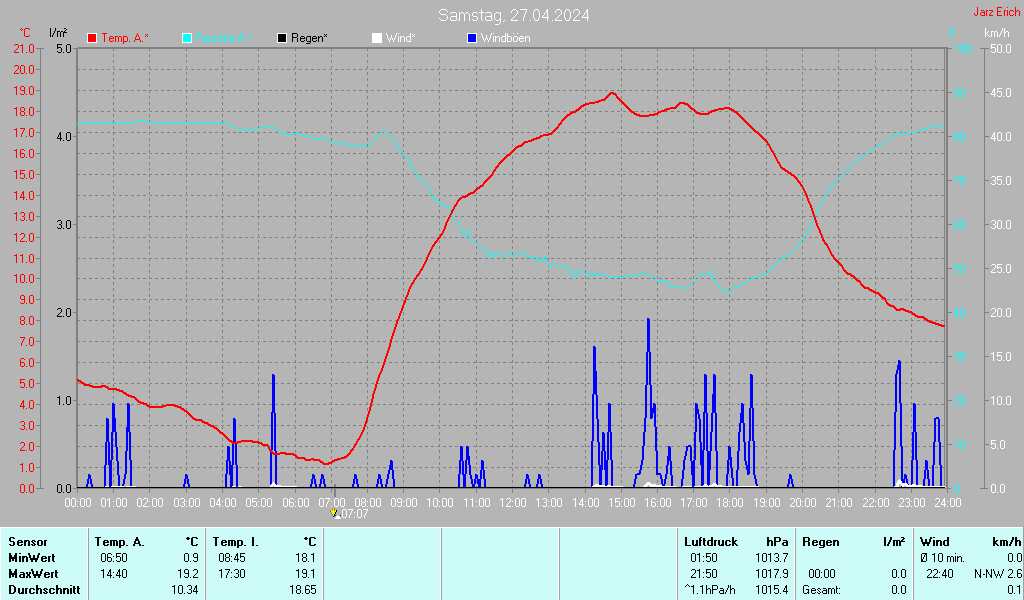1024x600 pixels.
Task: Click the cyan humidity legend square
Action: pyautogui.click(x=187, y=38)
